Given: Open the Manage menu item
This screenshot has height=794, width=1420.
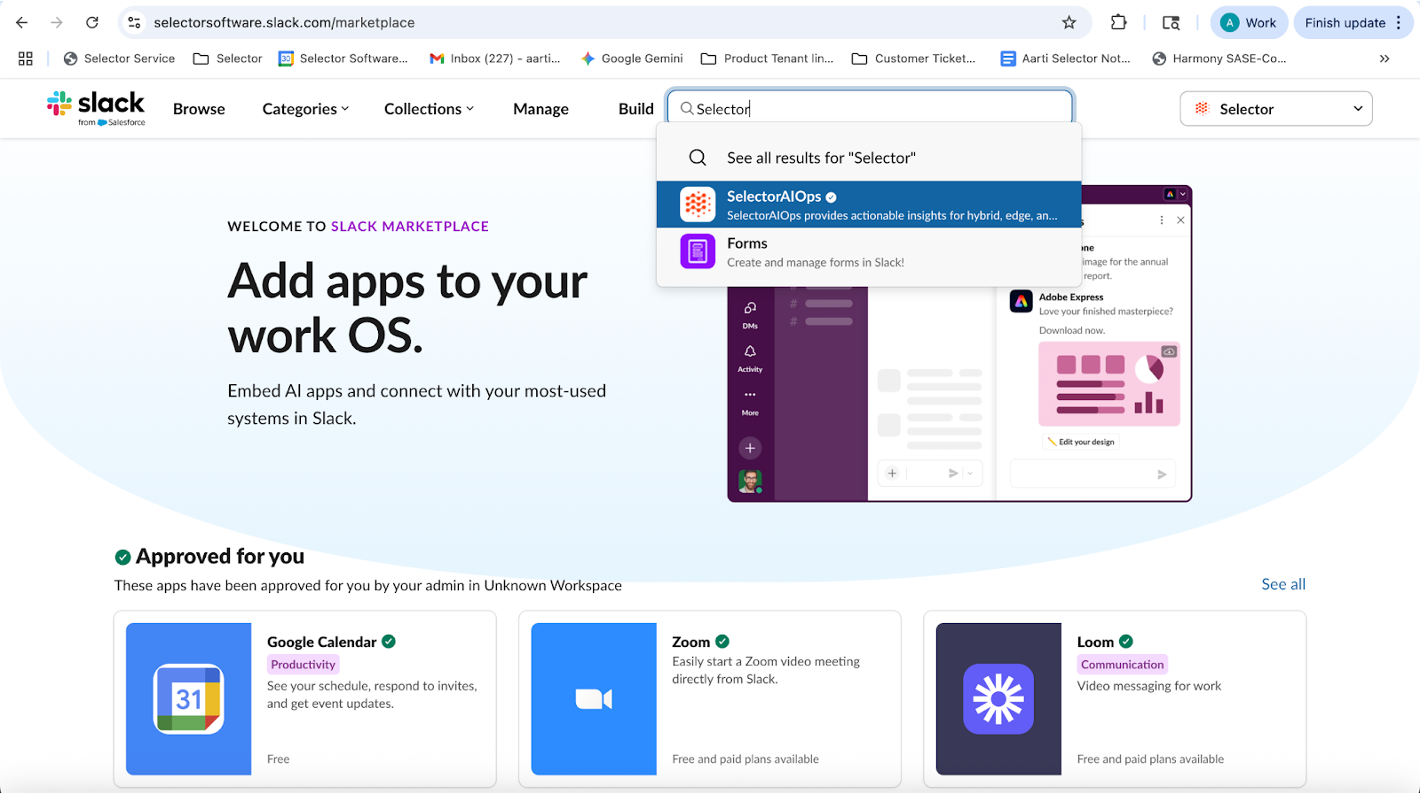Looking at the screenshot, I should [x=540, y=108].
